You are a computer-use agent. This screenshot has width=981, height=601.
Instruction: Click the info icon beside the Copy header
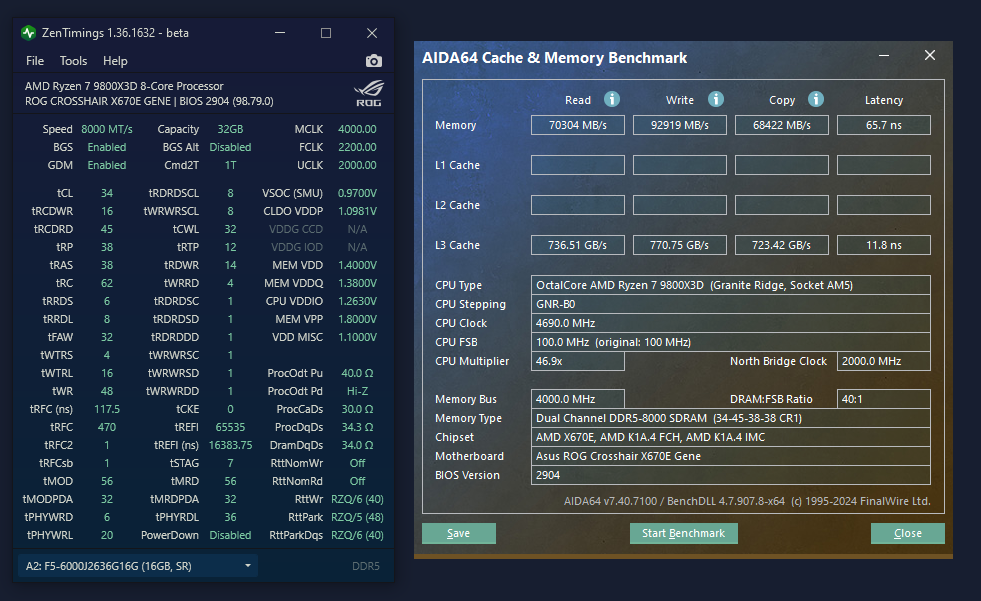pos(815,100)
